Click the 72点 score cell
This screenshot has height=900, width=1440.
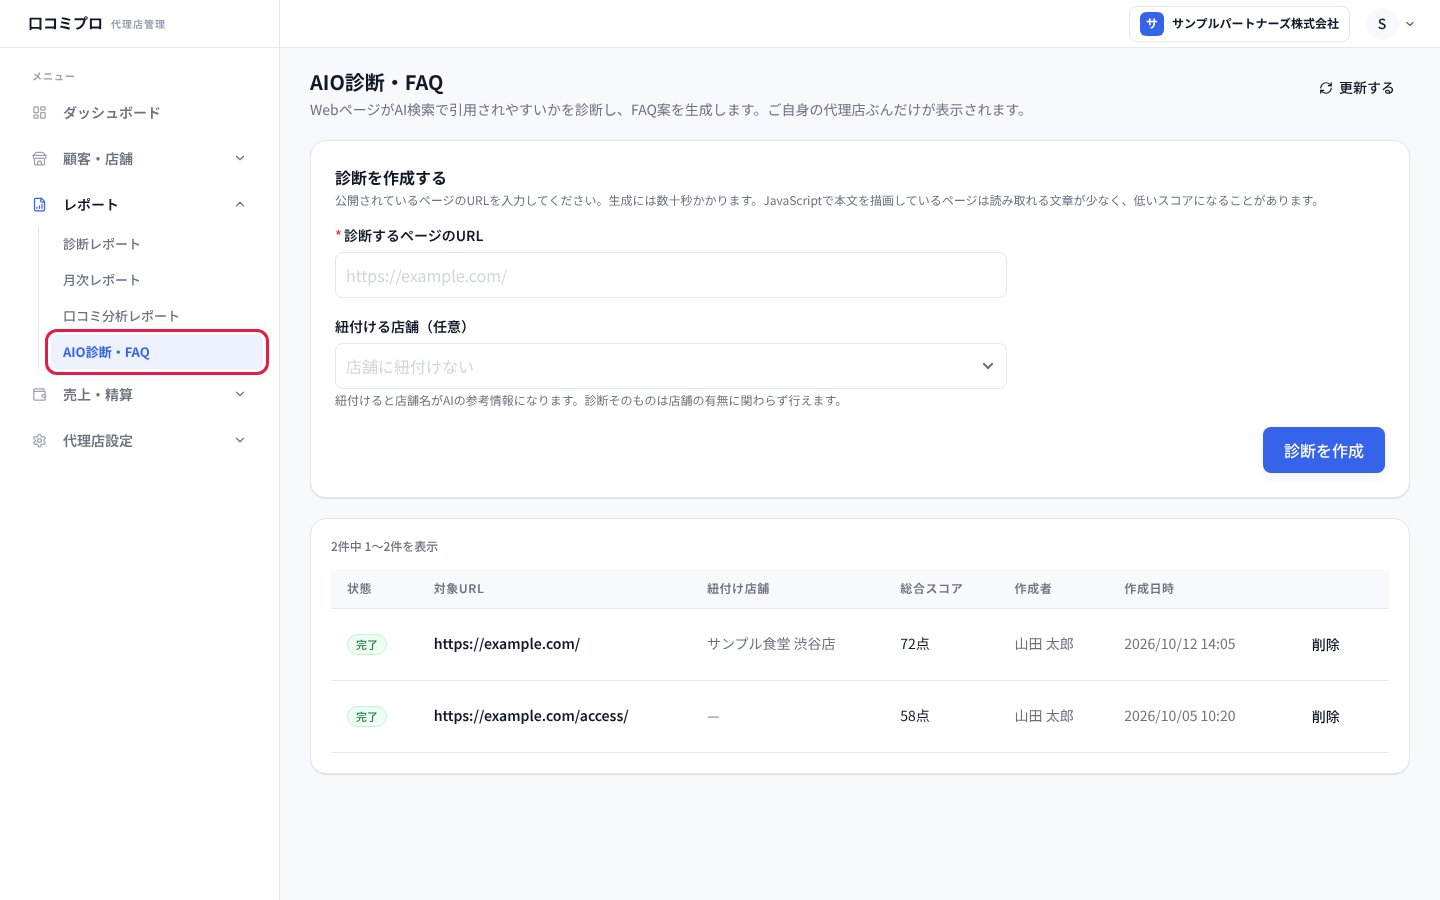click(x=915, y=644)
